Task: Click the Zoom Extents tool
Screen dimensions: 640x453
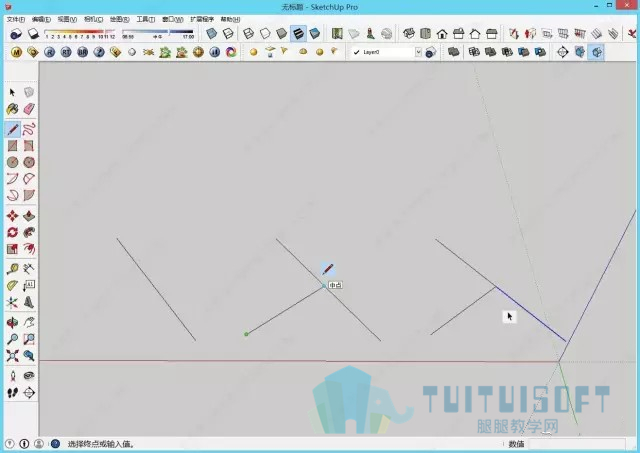Action: (12, 355)
